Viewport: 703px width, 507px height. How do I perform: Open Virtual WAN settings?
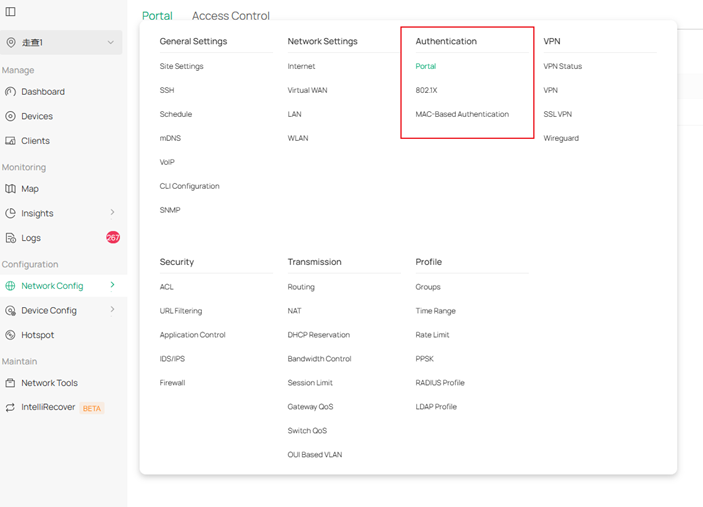tap(308, 90)
